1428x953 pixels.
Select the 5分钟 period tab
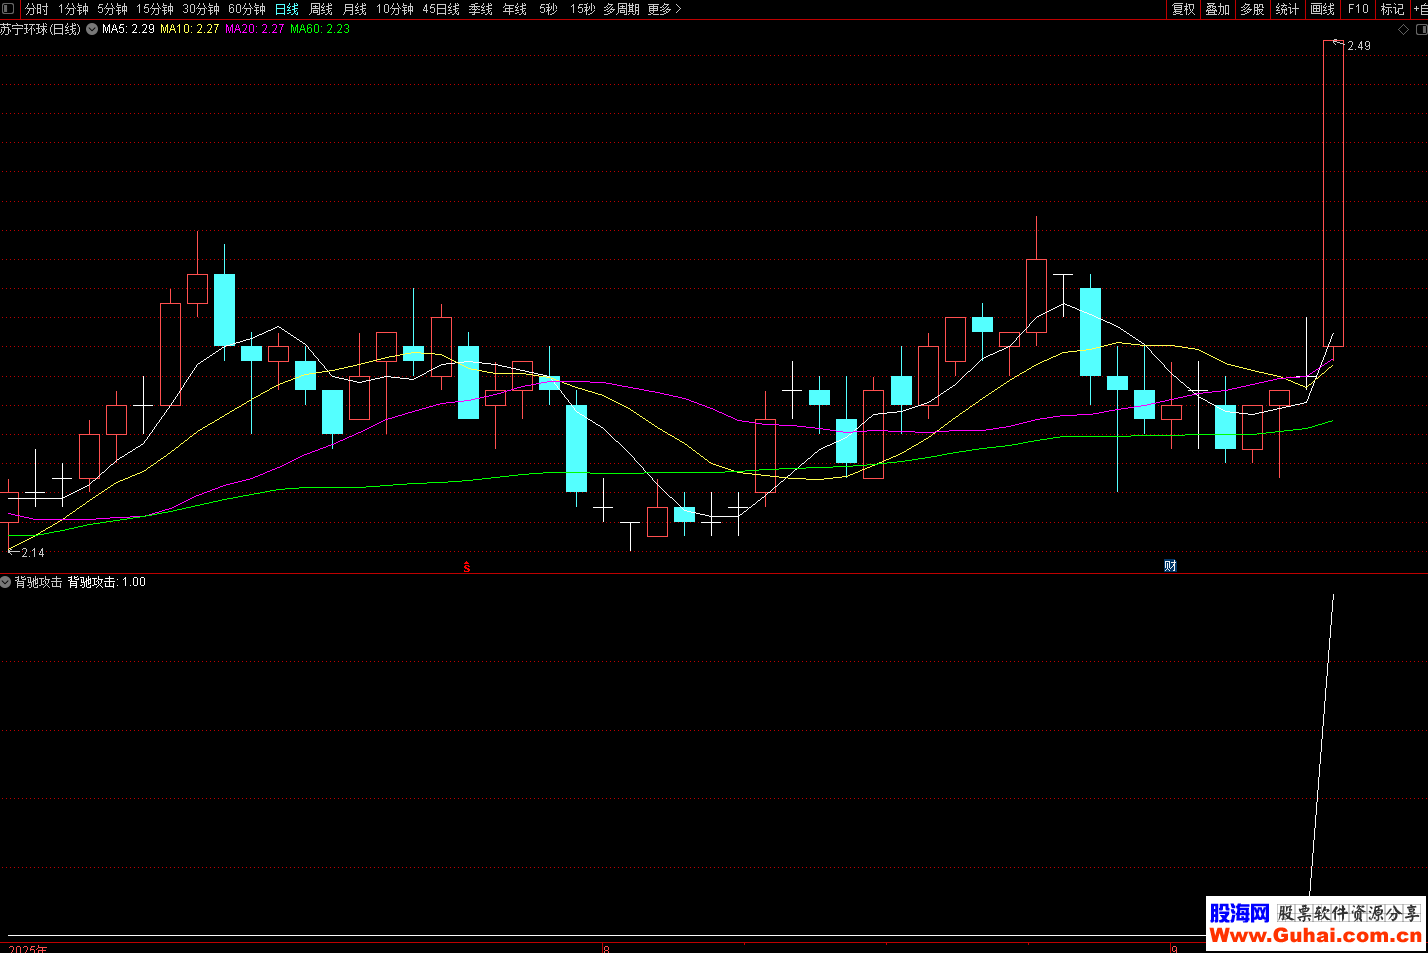click(112, 9)
